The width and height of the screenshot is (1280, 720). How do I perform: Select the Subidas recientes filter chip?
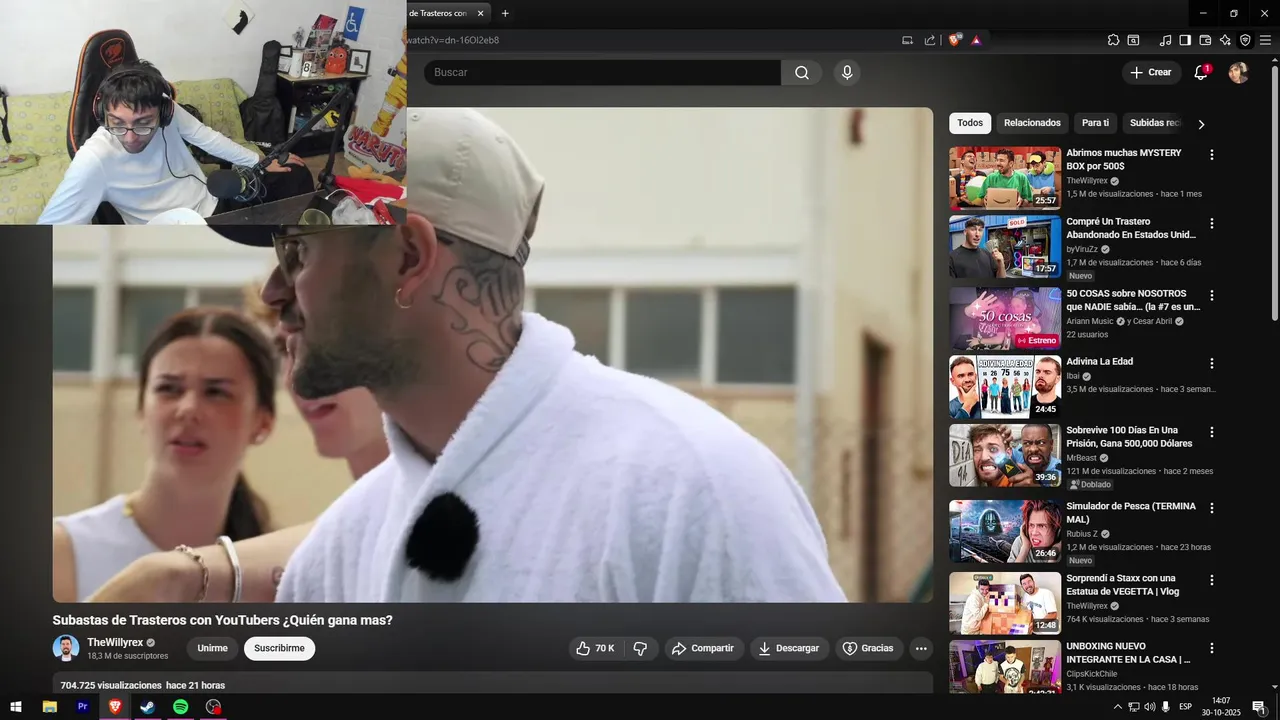click(1155, 123)
